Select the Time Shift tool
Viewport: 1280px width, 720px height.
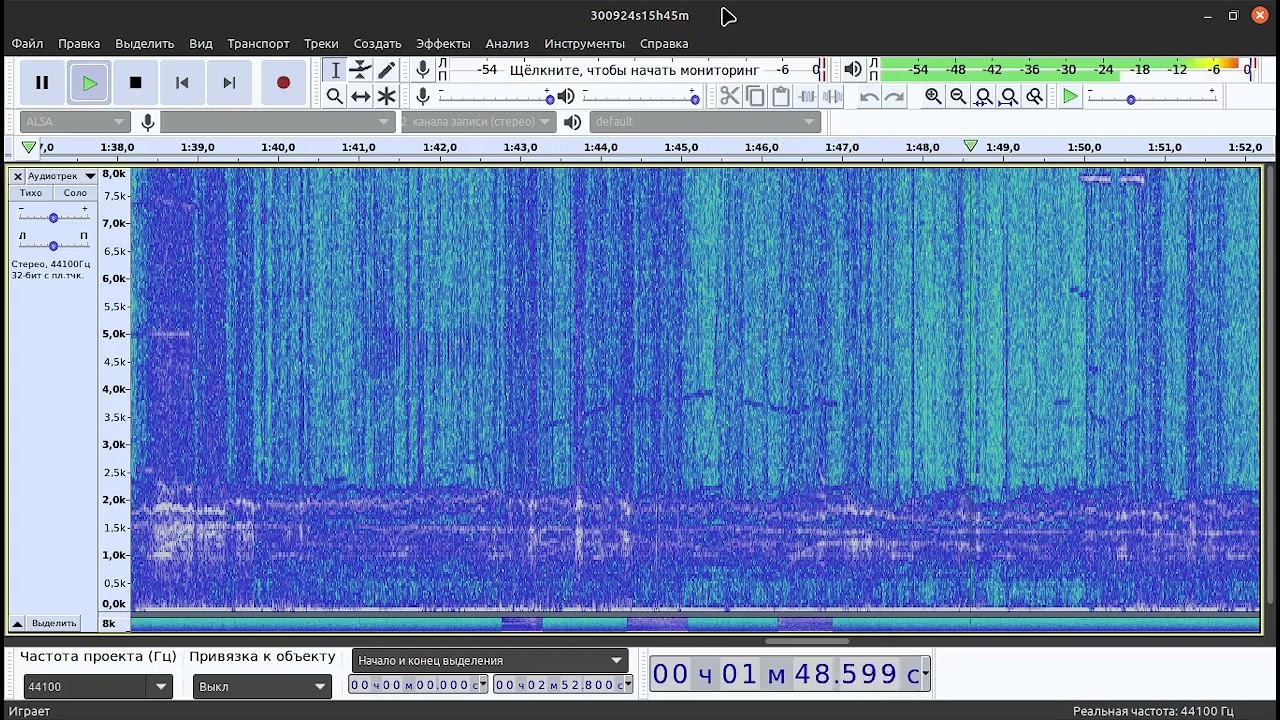(x=360, y=96)
